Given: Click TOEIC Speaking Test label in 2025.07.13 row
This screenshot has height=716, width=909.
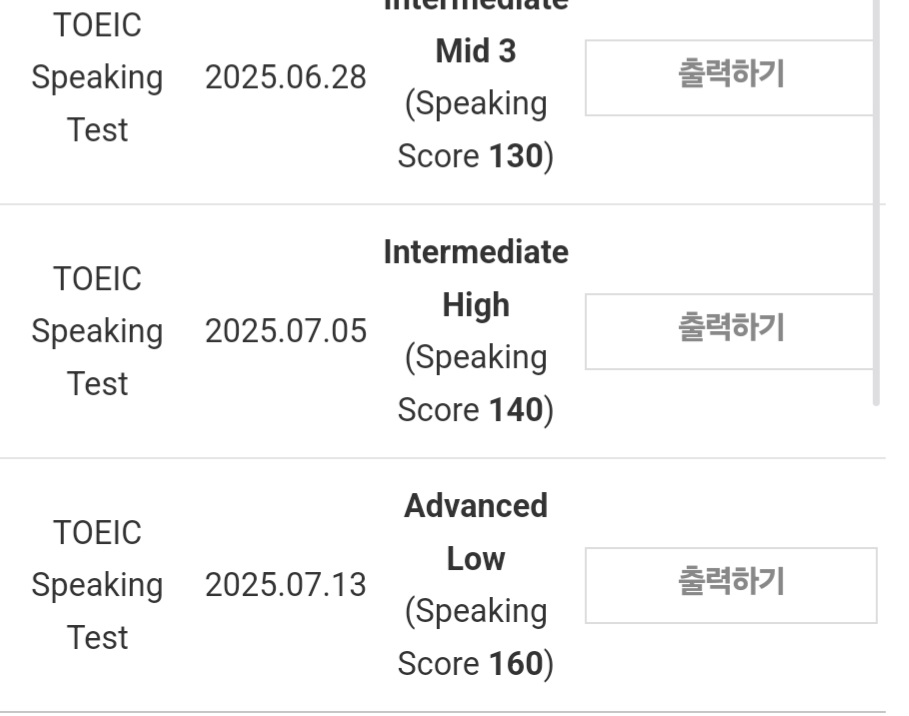Looking at the screenshot, I should coord(97,584).
